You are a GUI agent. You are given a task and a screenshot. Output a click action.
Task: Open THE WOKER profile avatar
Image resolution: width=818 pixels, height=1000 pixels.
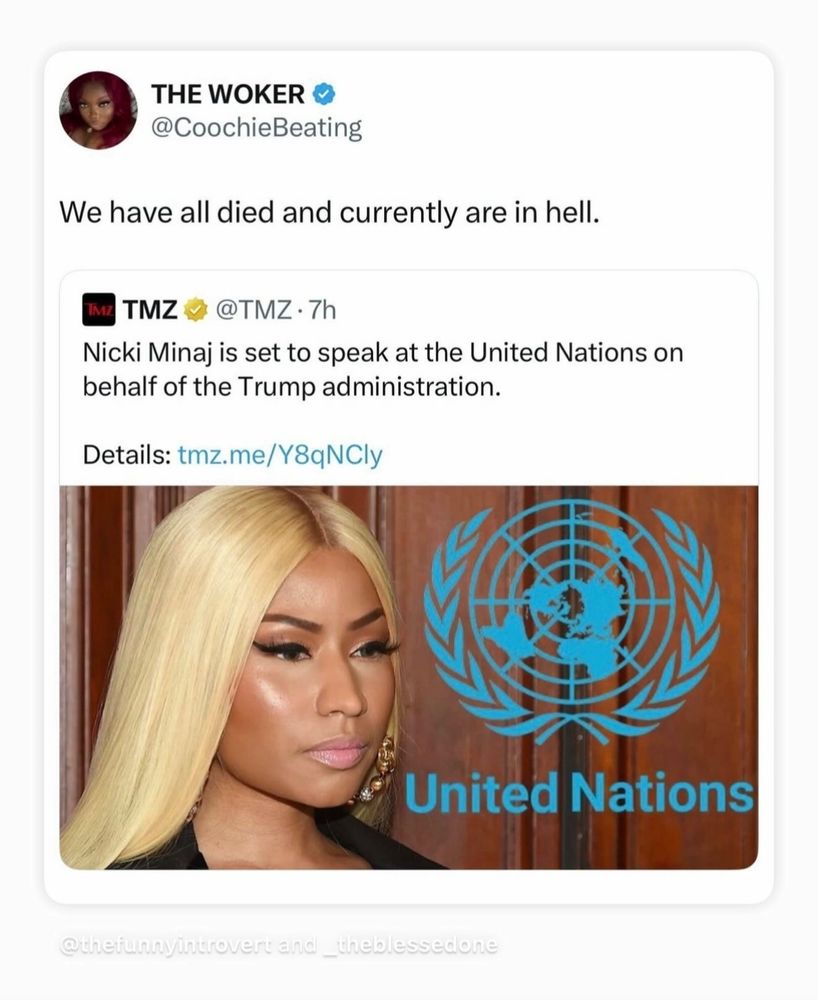(98, 110)
